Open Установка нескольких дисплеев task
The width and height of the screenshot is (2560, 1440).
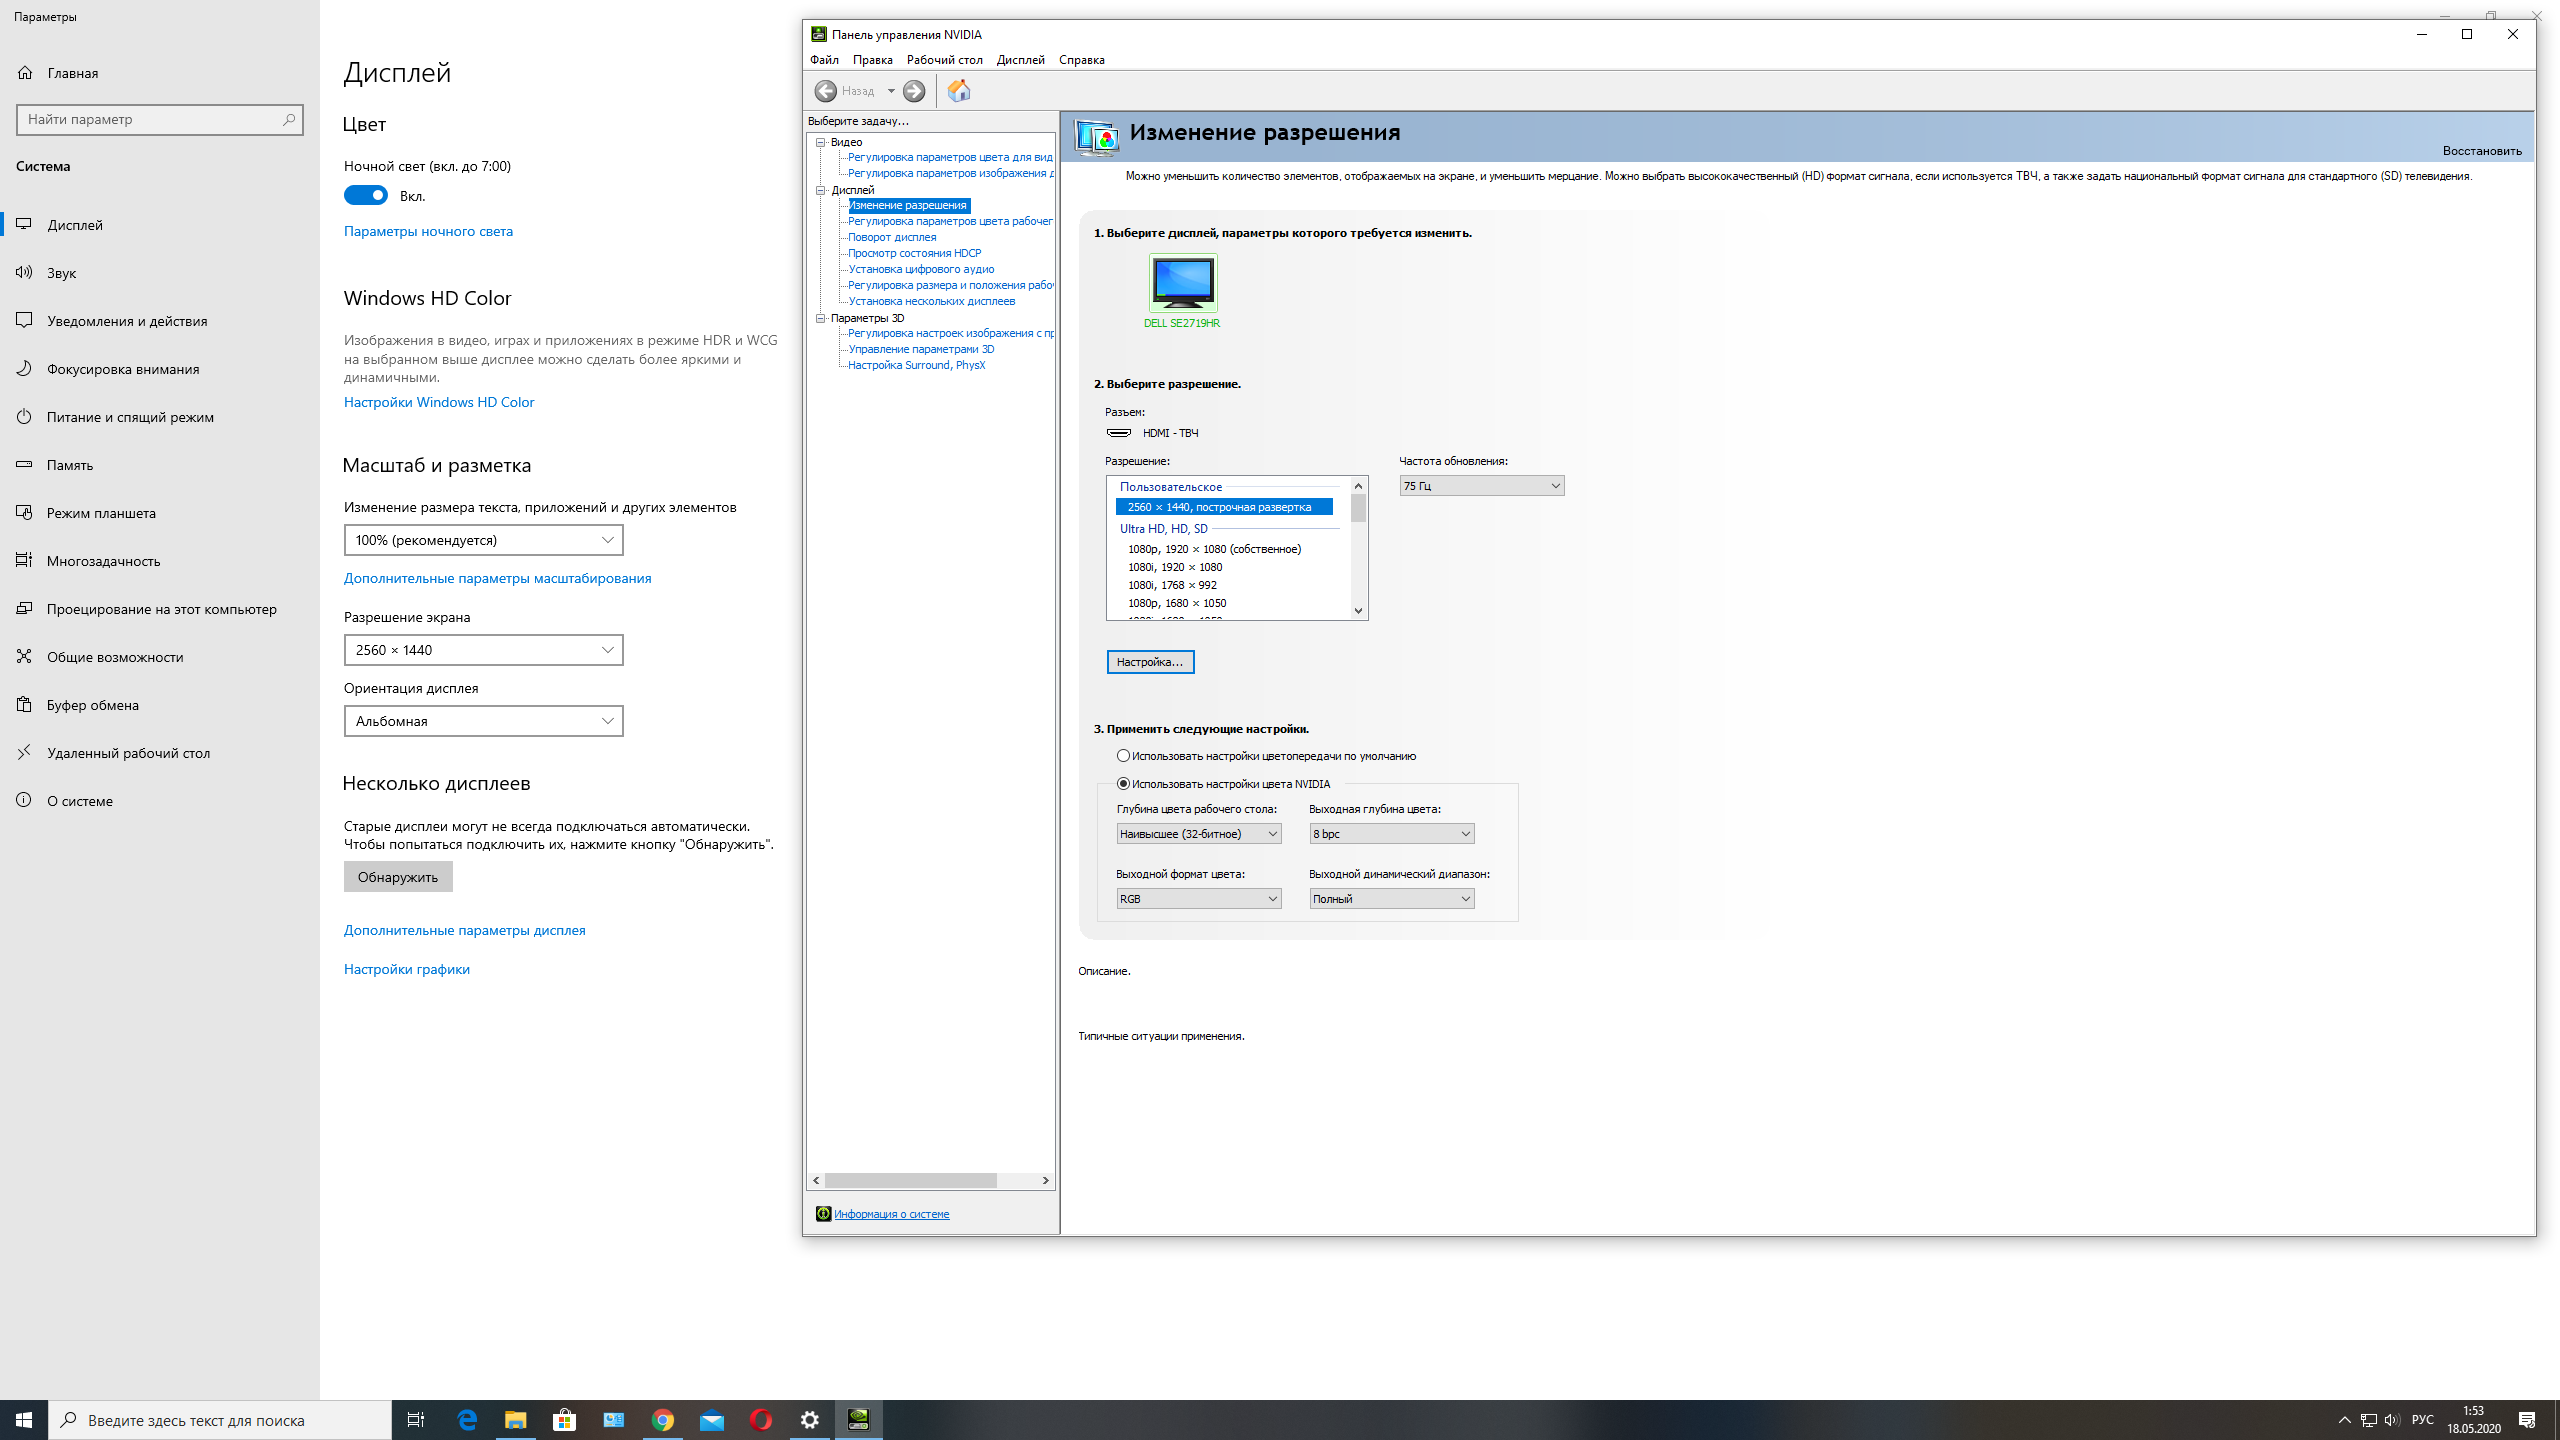click(931, 301)
